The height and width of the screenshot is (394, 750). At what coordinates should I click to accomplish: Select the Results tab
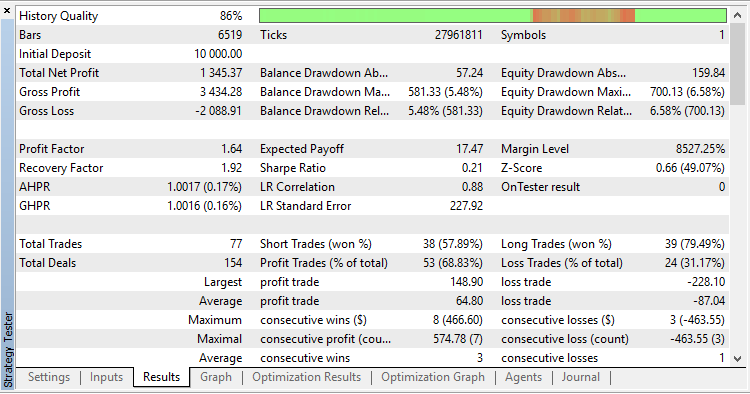coord(162,377)
